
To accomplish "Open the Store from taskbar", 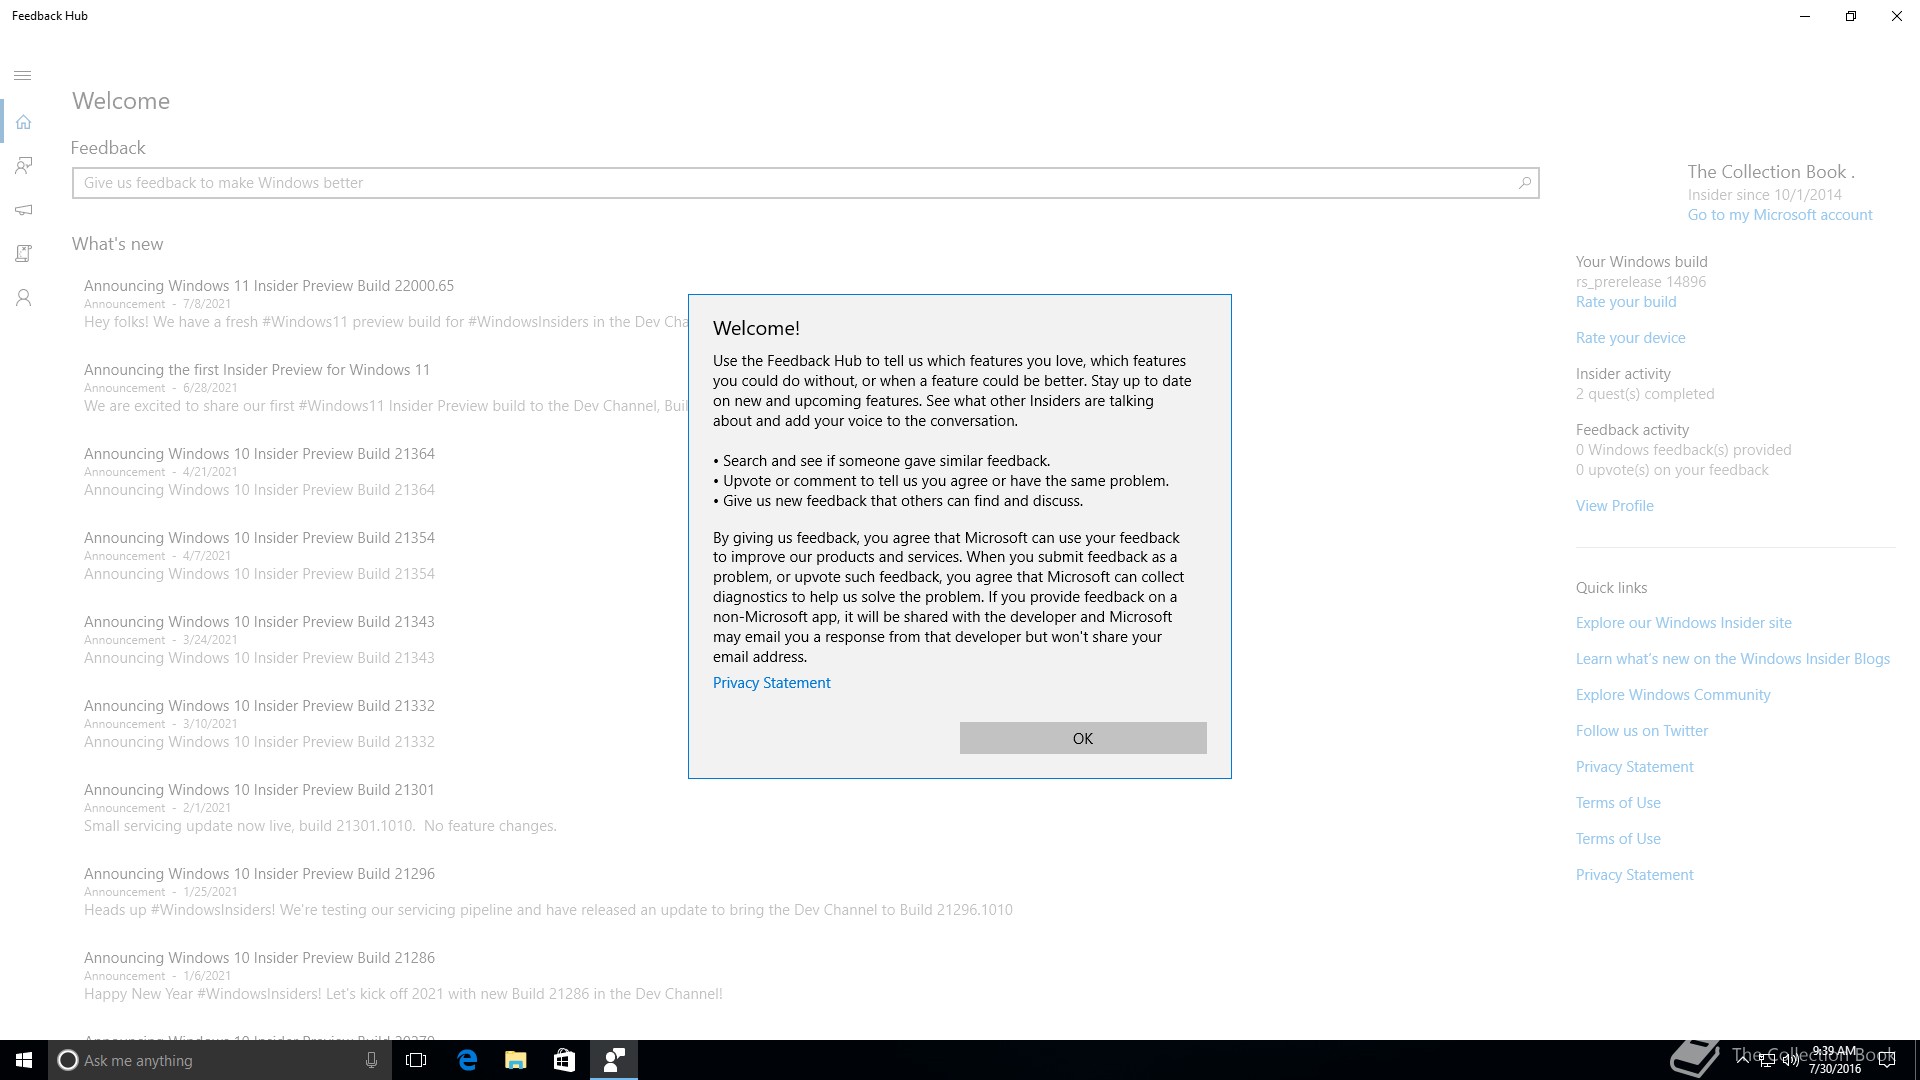I will pos(564,1060).
